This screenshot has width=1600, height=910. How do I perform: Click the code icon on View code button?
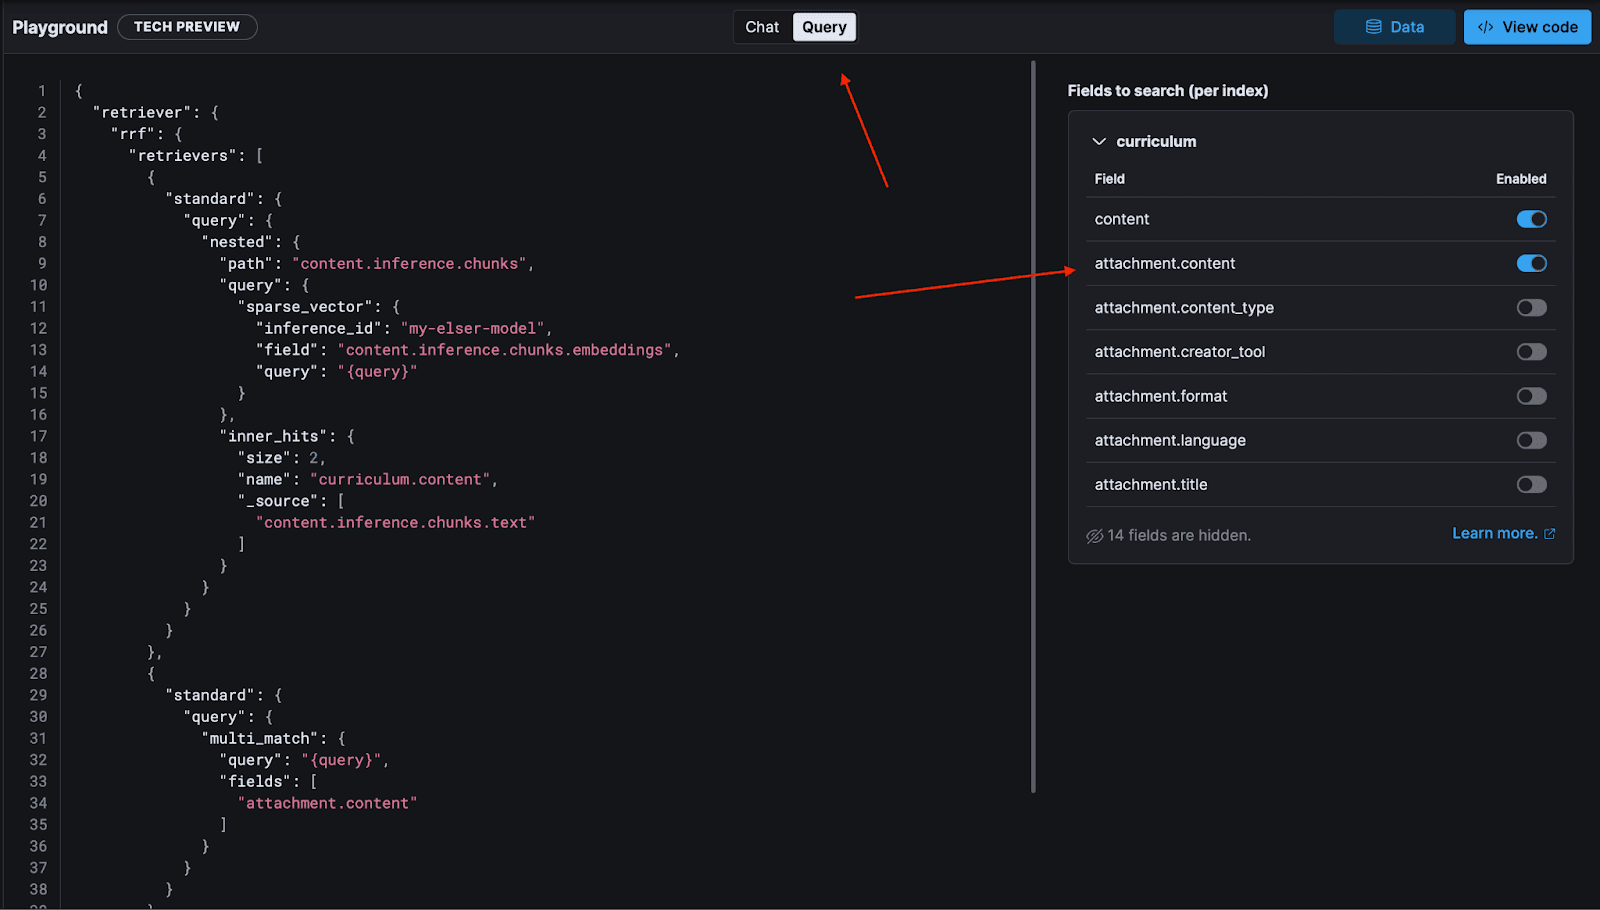click(x=1485, y=27)
